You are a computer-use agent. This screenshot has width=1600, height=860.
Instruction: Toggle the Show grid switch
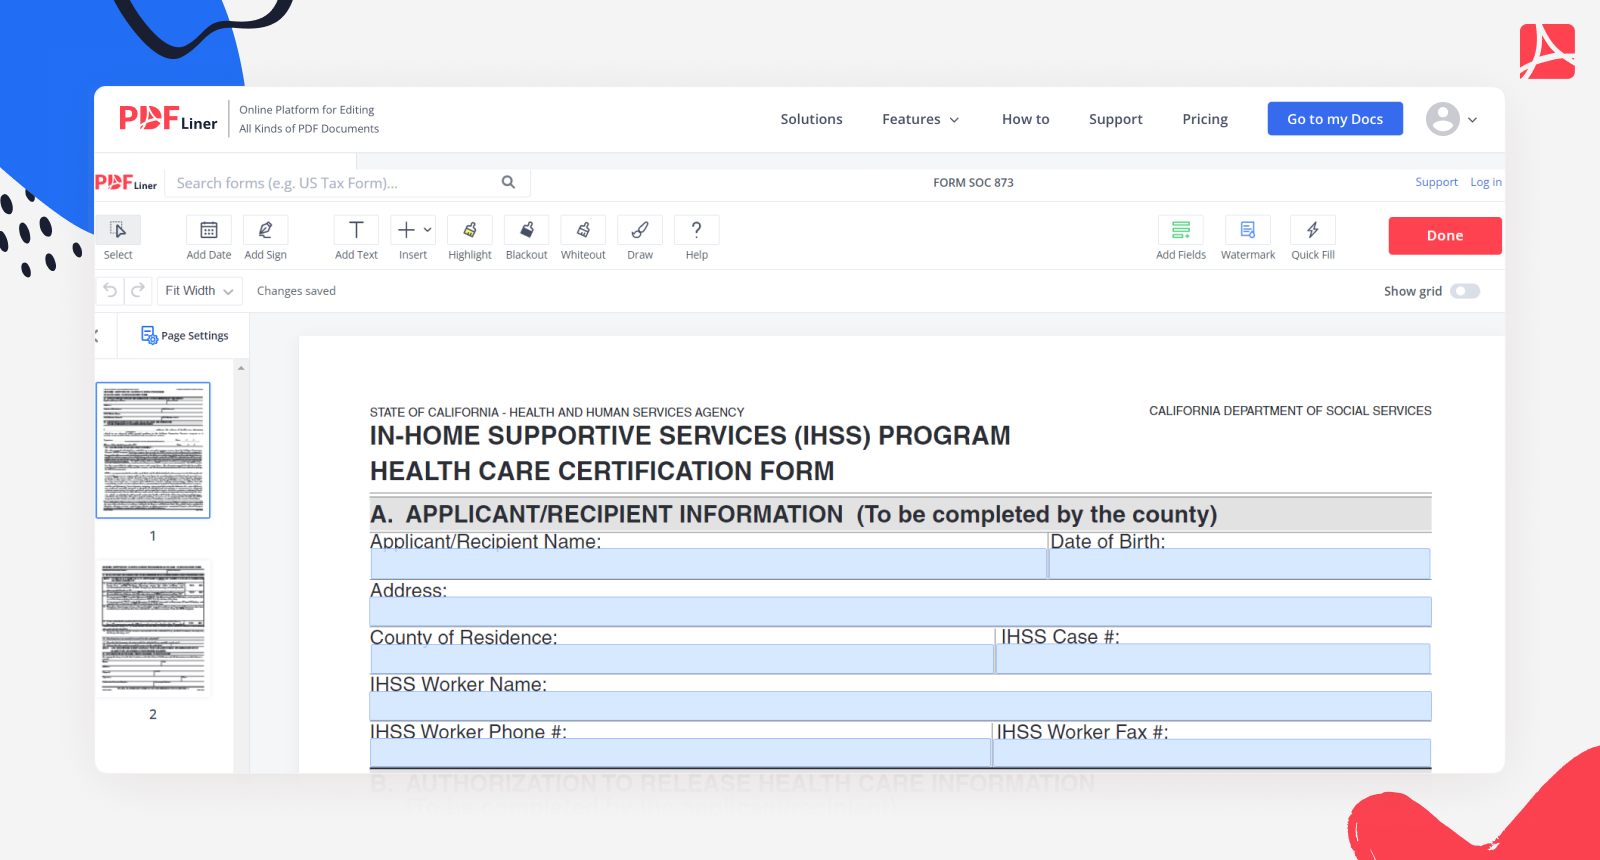pyautogui.click(x=1464, y=291)
